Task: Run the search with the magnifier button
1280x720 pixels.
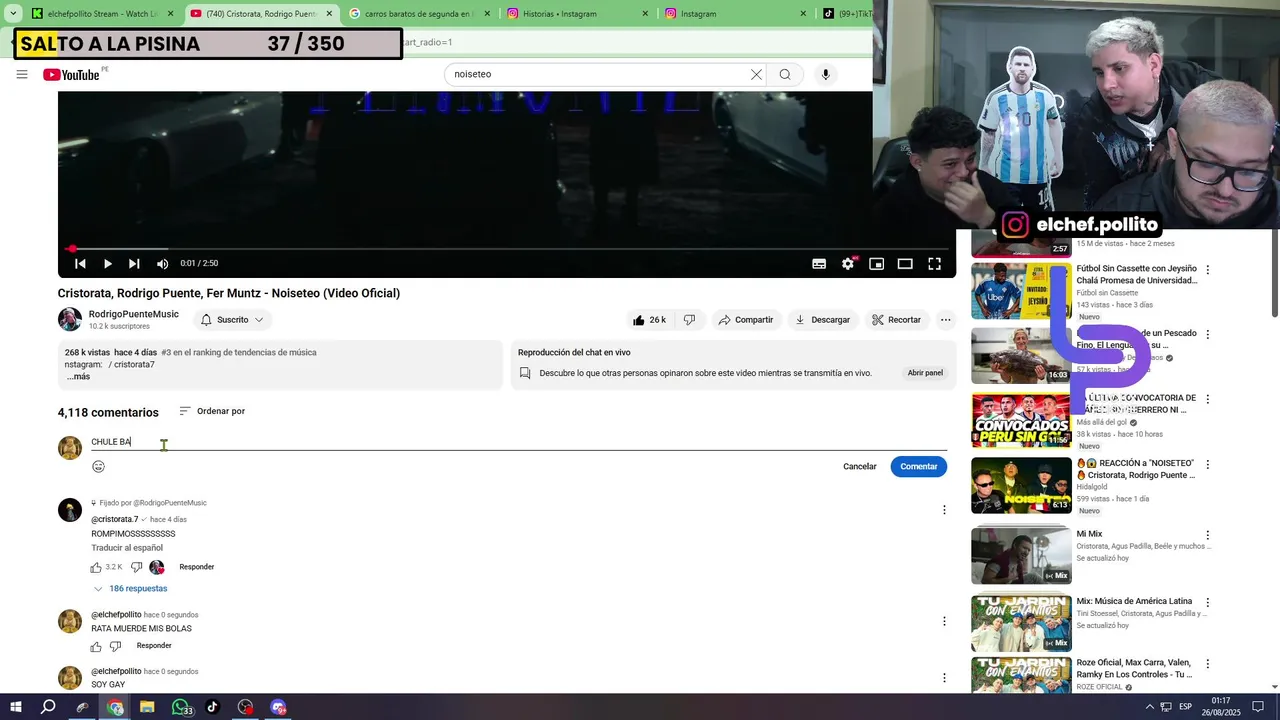Action: (785, 74)
